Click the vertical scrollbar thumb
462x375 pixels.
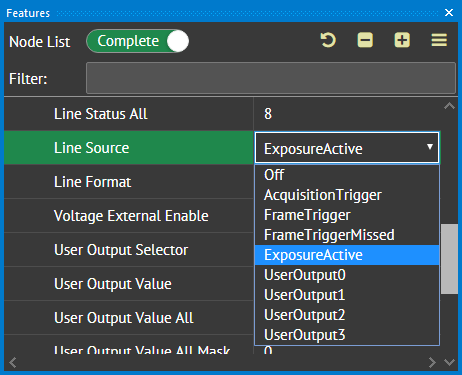click(449, 259)
